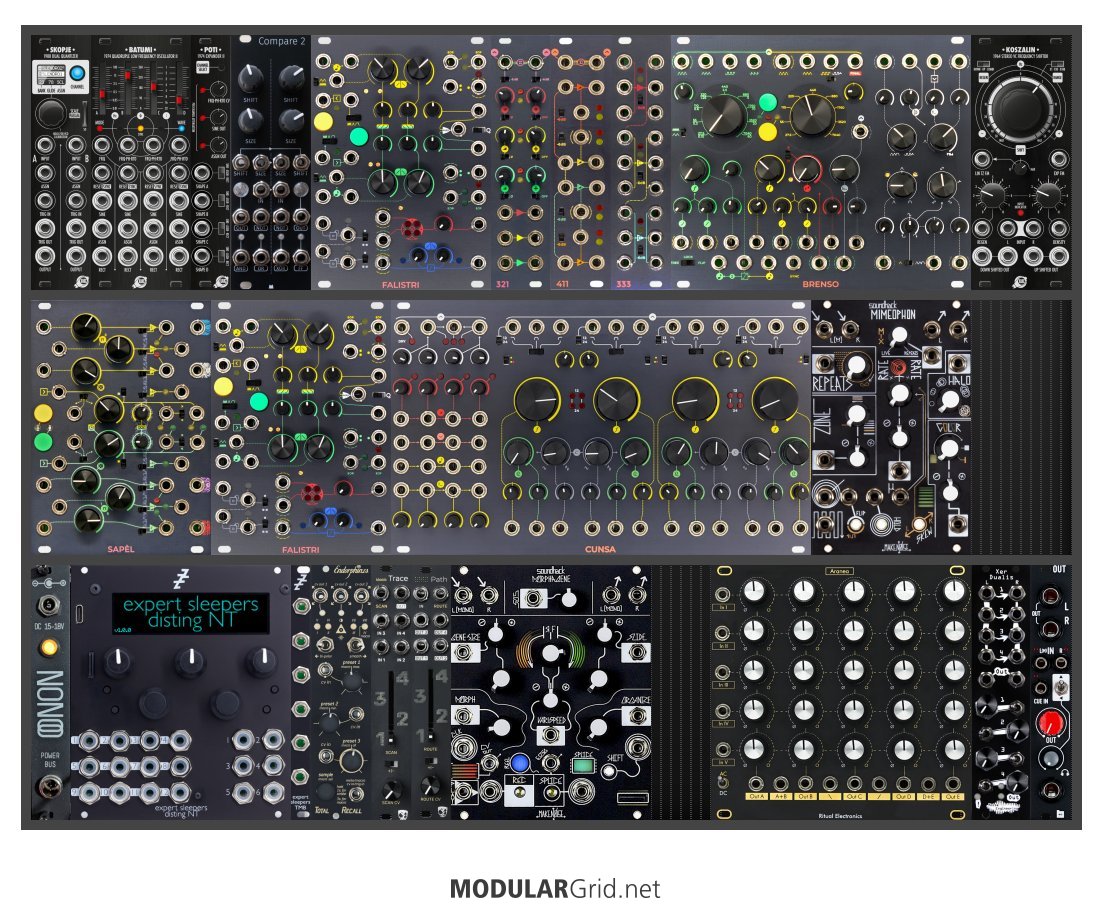Flip the AC/DC toggle on Araneo
1112x910 pixels.
pos(723,782)
